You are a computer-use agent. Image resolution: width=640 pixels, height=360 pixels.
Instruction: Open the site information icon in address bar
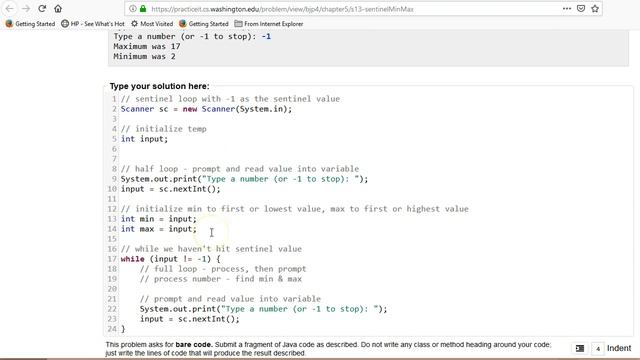pos(133,9)
